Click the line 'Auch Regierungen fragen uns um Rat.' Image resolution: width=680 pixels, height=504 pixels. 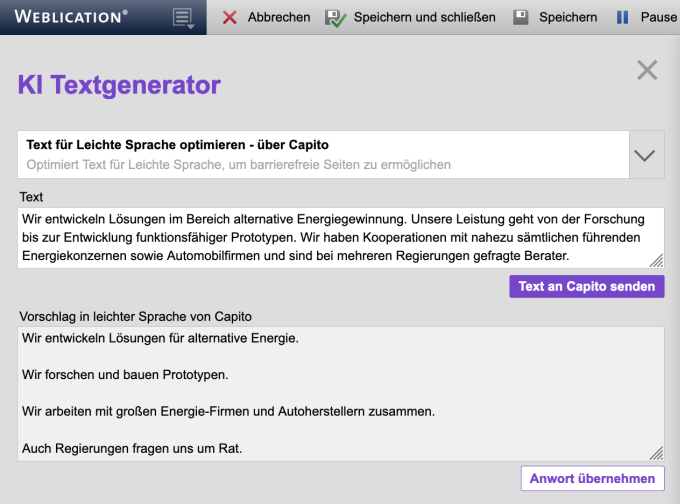(x=132, y=448)
